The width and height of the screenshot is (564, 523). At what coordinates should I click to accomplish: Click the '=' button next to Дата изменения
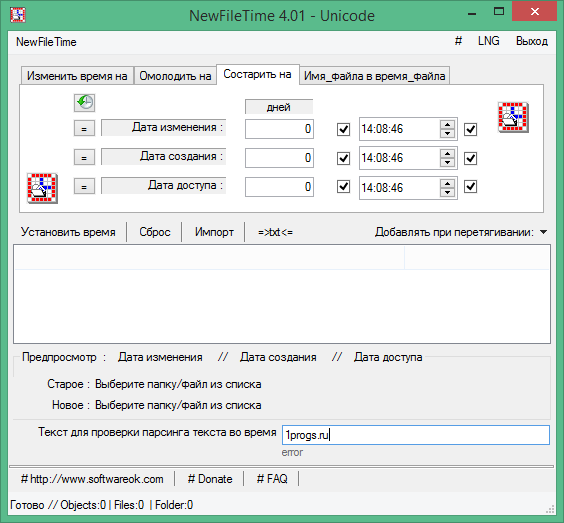[x=84, y=128]
